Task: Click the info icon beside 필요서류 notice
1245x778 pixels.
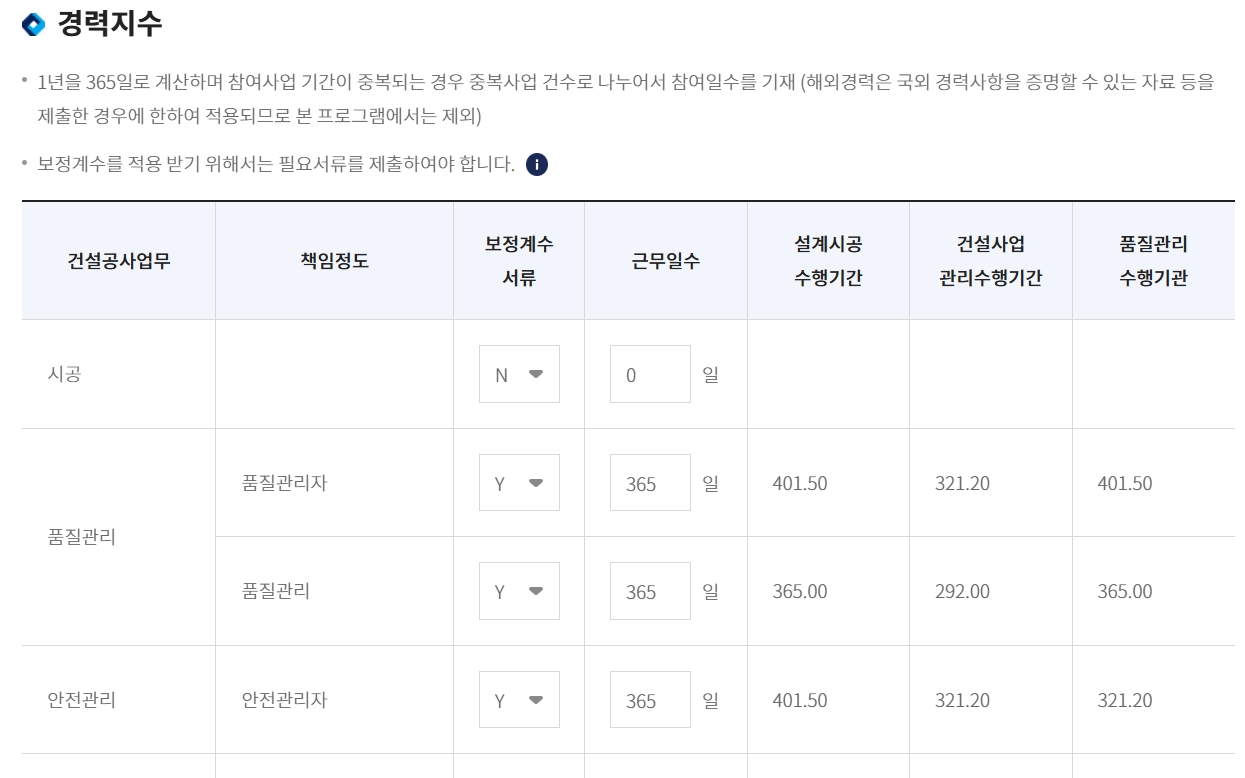Action: [x=538, y=164]
